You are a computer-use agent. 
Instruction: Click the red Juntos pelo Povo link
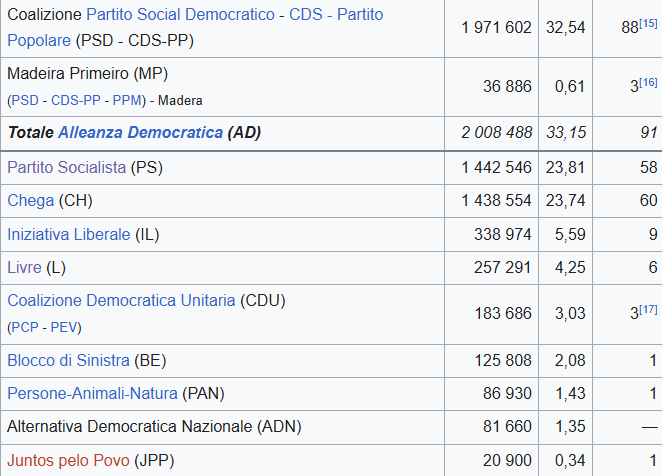click(69, 460)
